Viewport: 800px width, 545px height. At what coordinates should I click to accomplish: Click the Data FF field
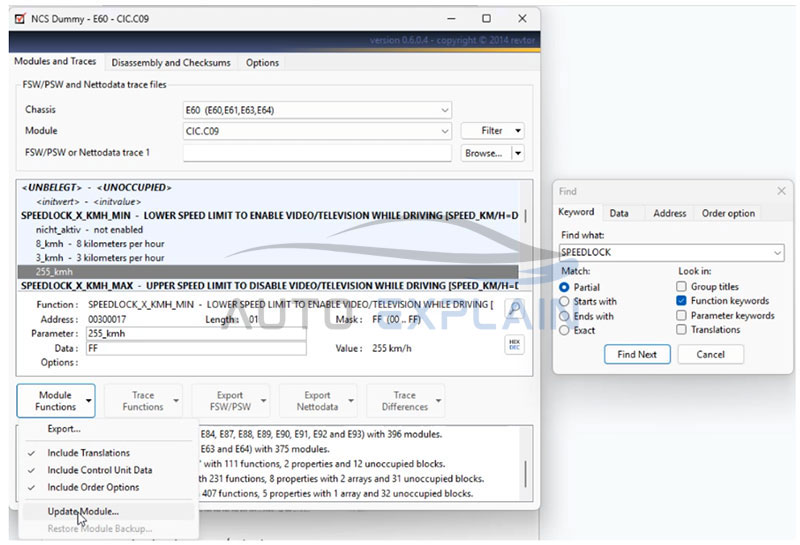point(196,349)
